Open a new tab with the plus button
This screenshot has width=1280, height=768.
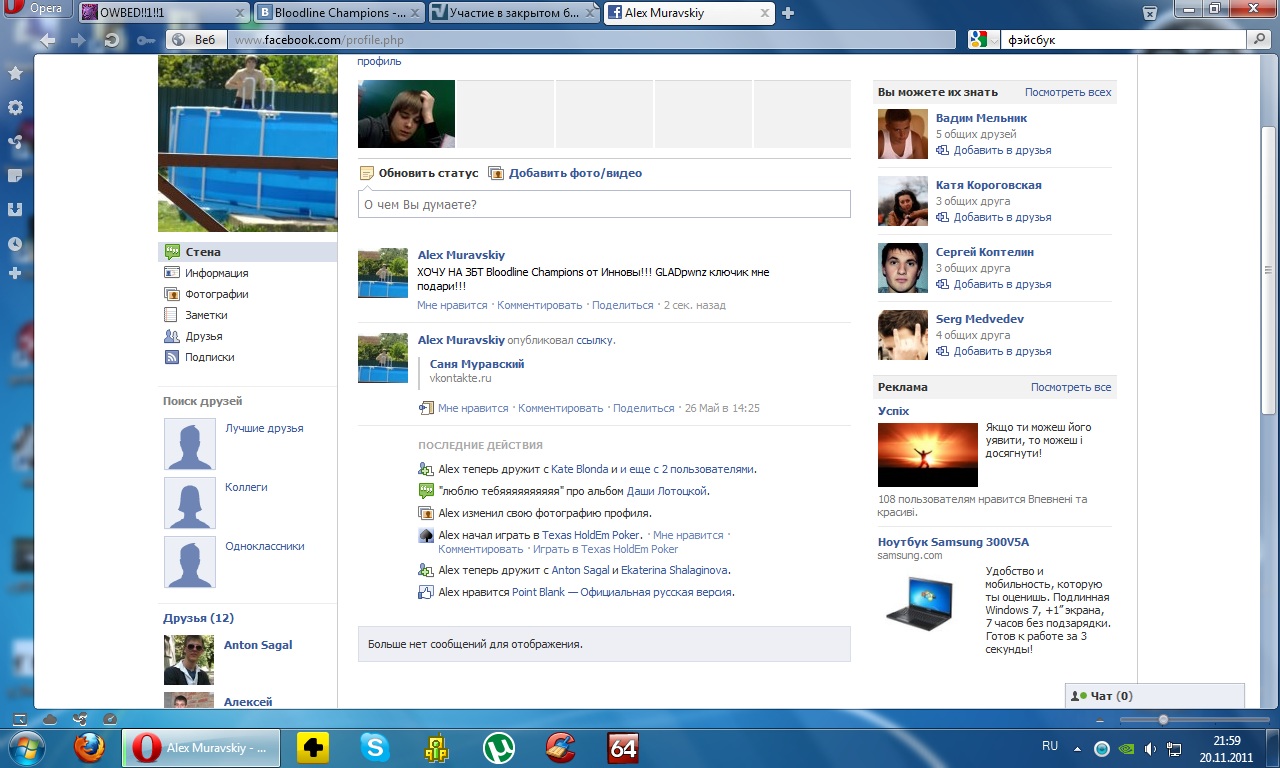788,13
